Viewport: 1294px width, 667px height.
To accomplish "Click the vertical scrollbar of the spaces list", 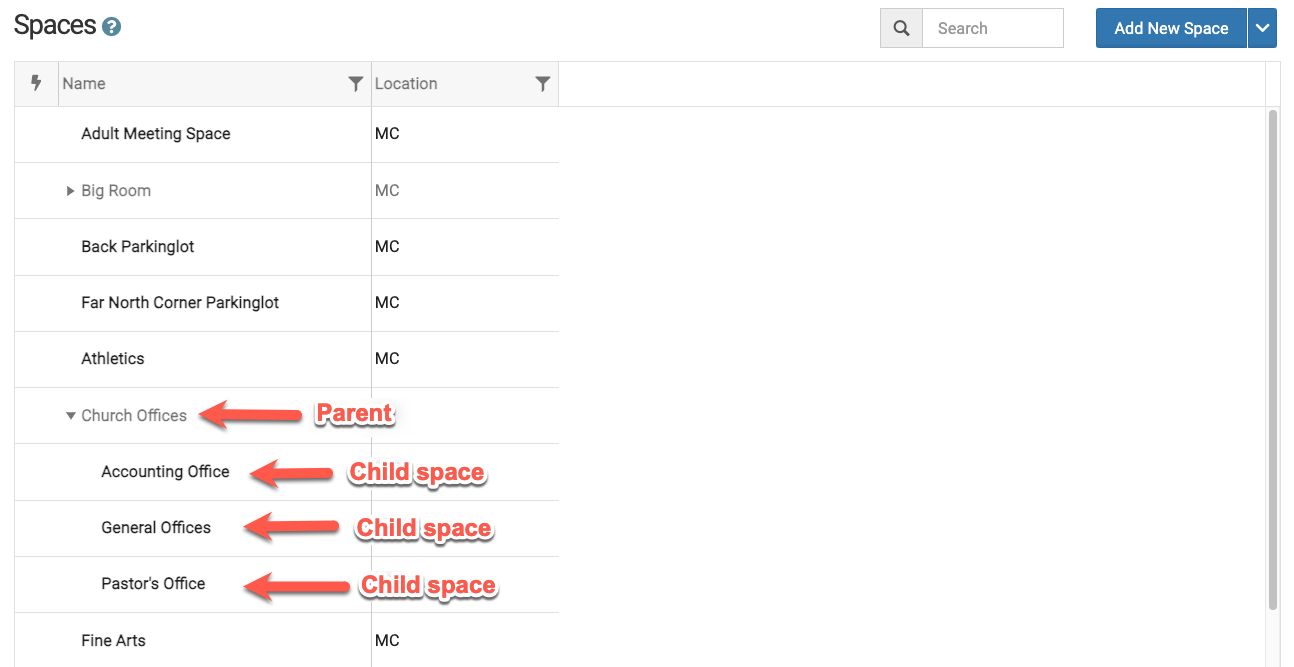I will 1273,360.
